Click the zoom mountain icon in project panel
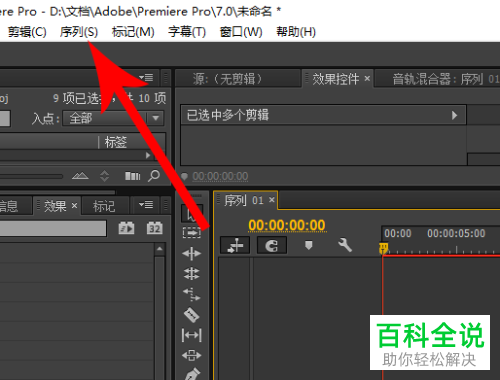 pyautogui.click(x=80, y=176)
